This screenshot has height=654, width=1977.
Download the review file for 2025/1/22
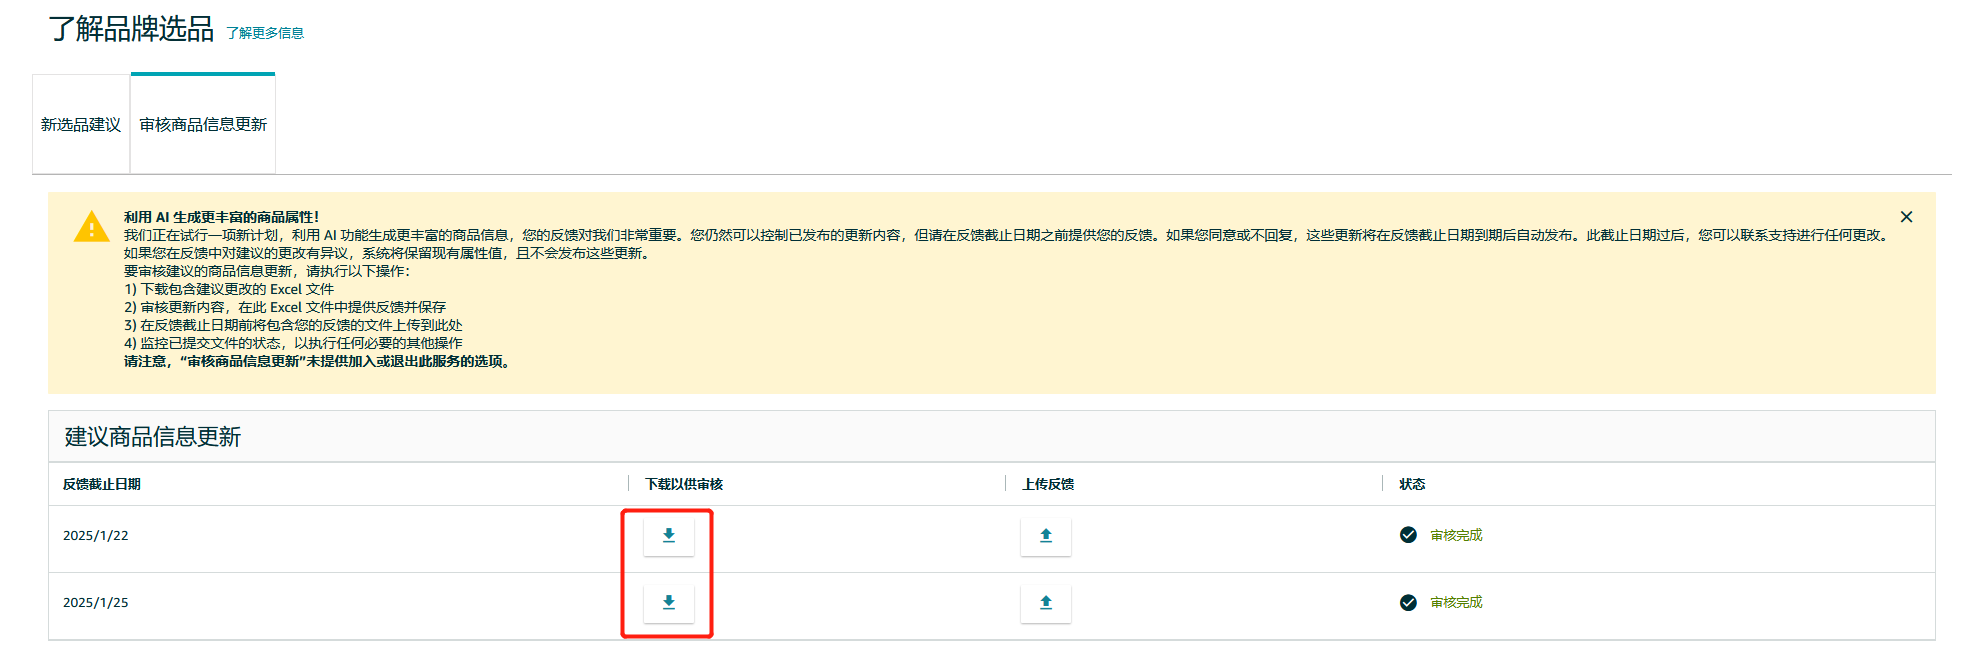[668, 536]
